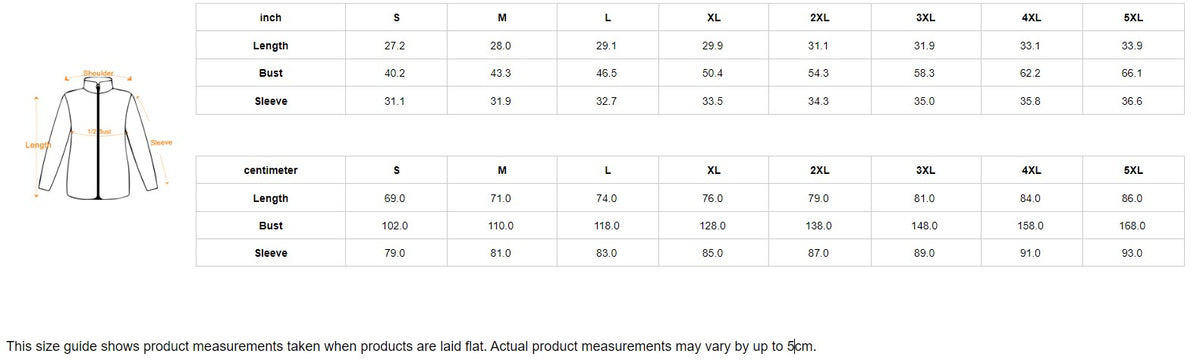This screenshot has width=1200, height=360.
Task: Click the 5XL column header in inch table
Action: (x=1133, y=18)
